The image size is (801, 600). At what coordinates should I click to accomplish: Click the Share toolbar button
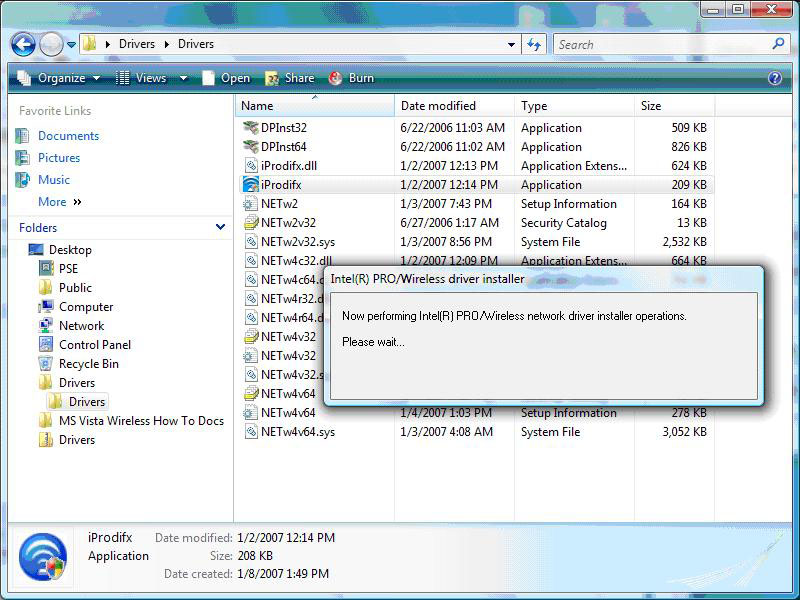pos(290,78)
